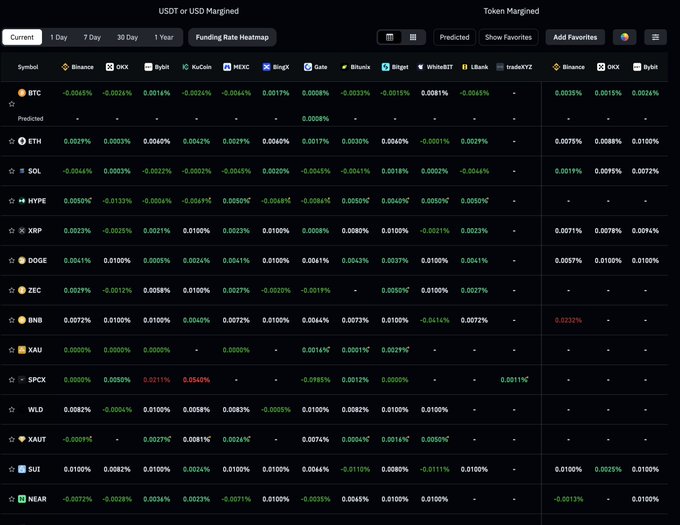
Task: Click the LBank column header
Action: click(474, 67)
